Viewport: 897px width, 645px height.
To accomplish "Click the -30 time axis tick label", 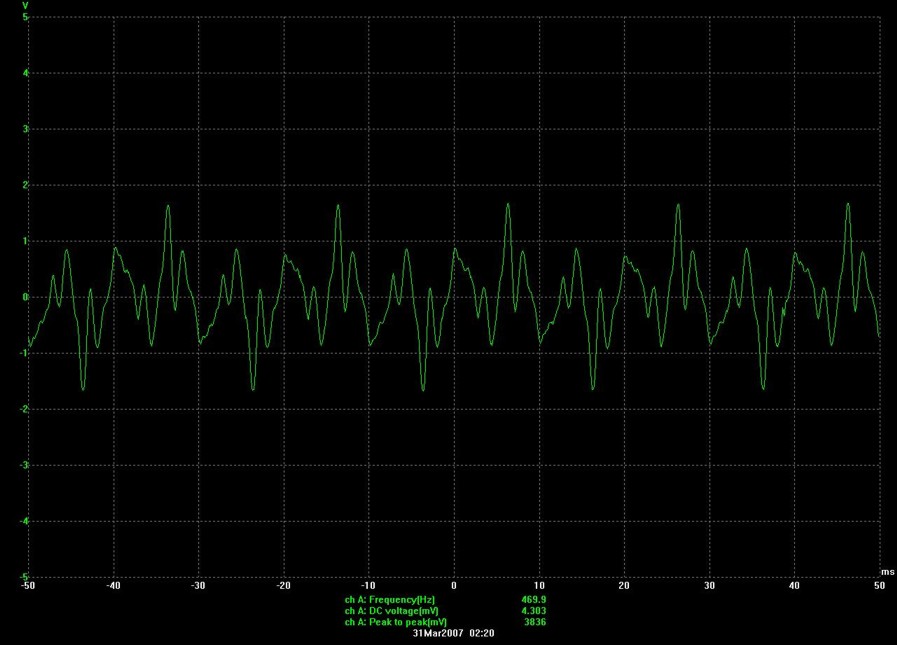I will pos(198,585).
